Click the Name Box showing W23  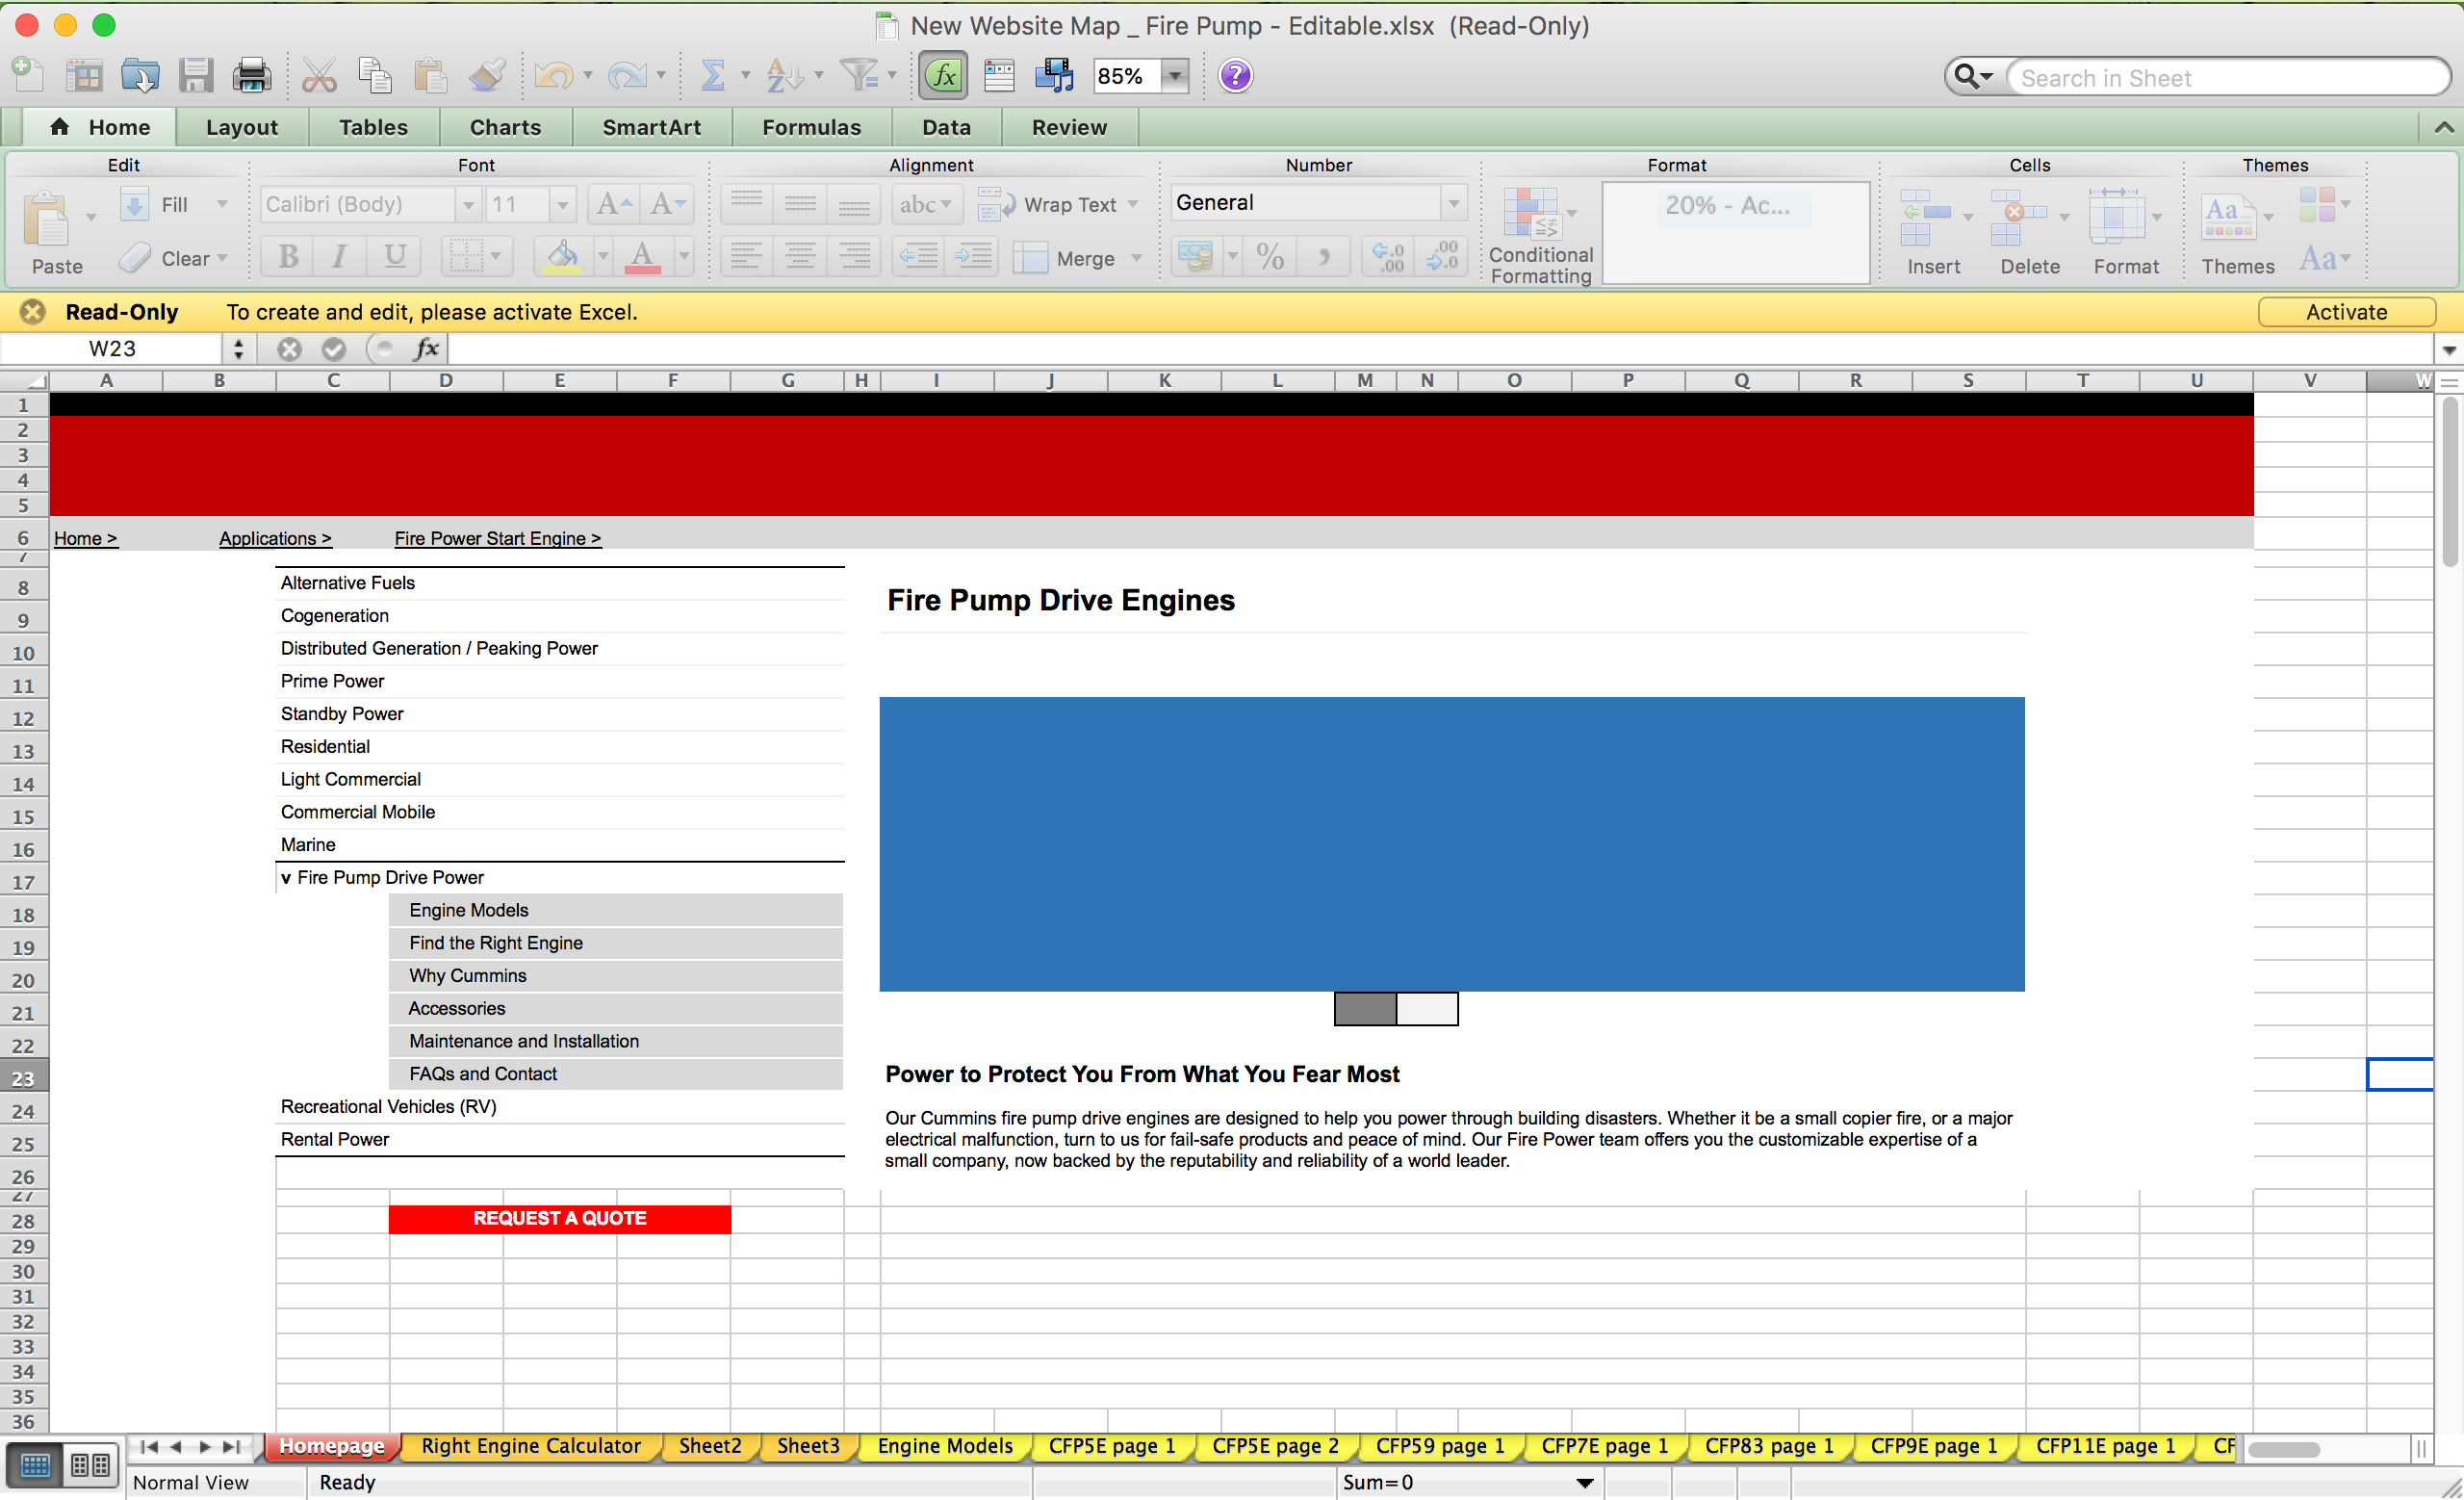[112, 348]
